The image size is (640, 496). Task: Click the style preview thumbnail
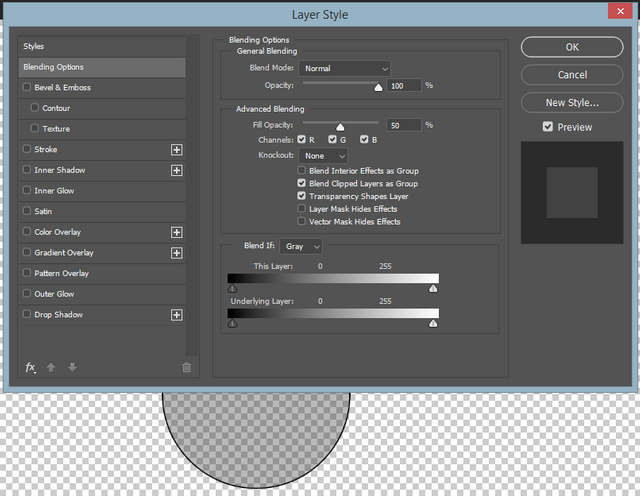pyautogui.click(x=572, y=193)
